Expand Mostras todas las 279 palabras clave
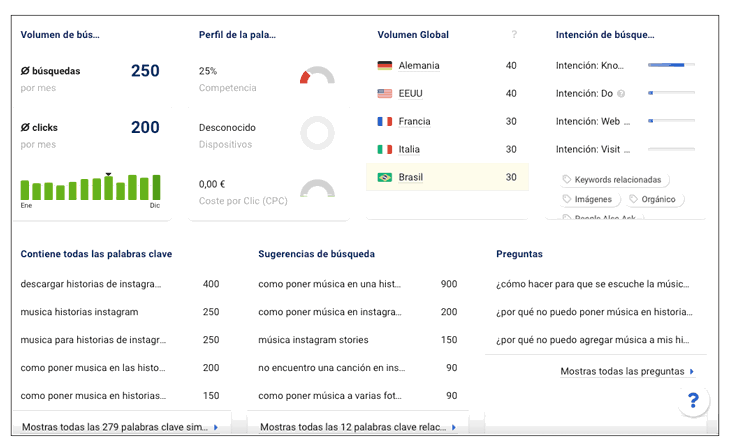Viewport: 730px width, 444px height. point(120,427)
